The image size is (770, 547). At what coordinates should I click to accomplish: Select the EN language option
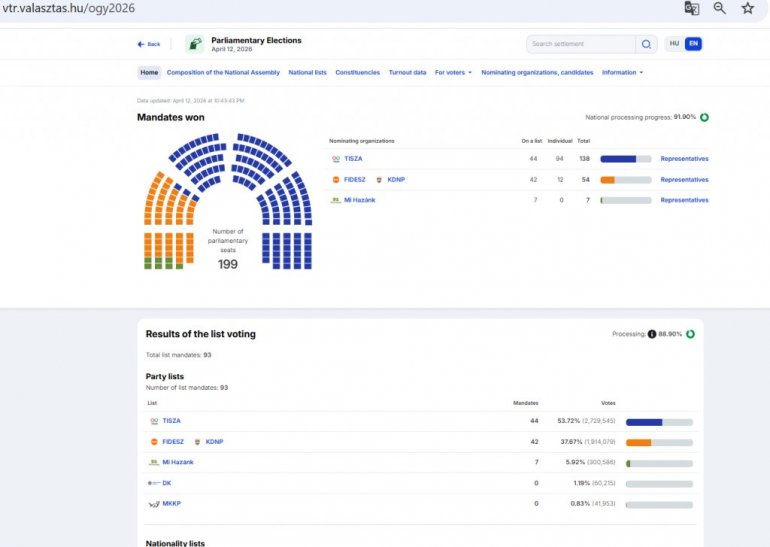tap(692, 44)
